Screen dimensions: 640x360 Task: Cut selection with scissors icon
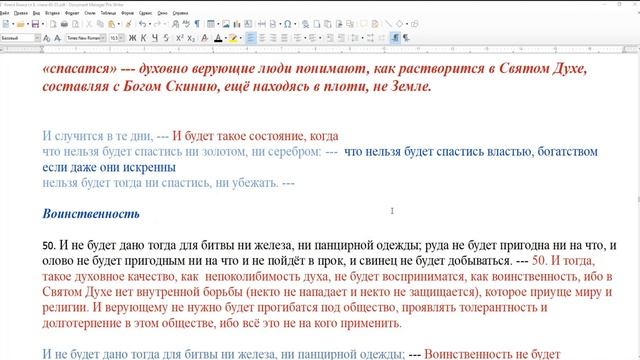(89, 24)
